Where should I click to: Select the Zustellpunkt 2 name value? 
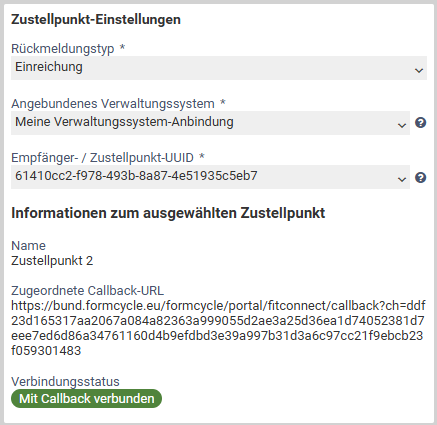tap(52, 261)
